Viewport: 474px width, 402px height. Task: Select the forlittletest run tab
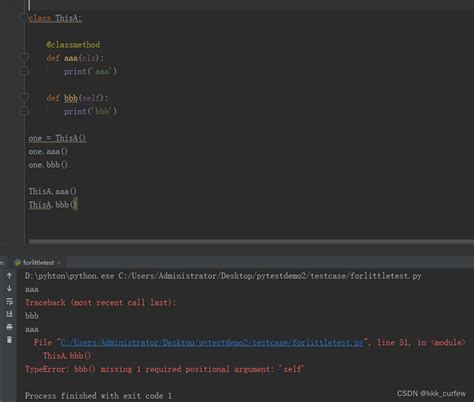38,263
